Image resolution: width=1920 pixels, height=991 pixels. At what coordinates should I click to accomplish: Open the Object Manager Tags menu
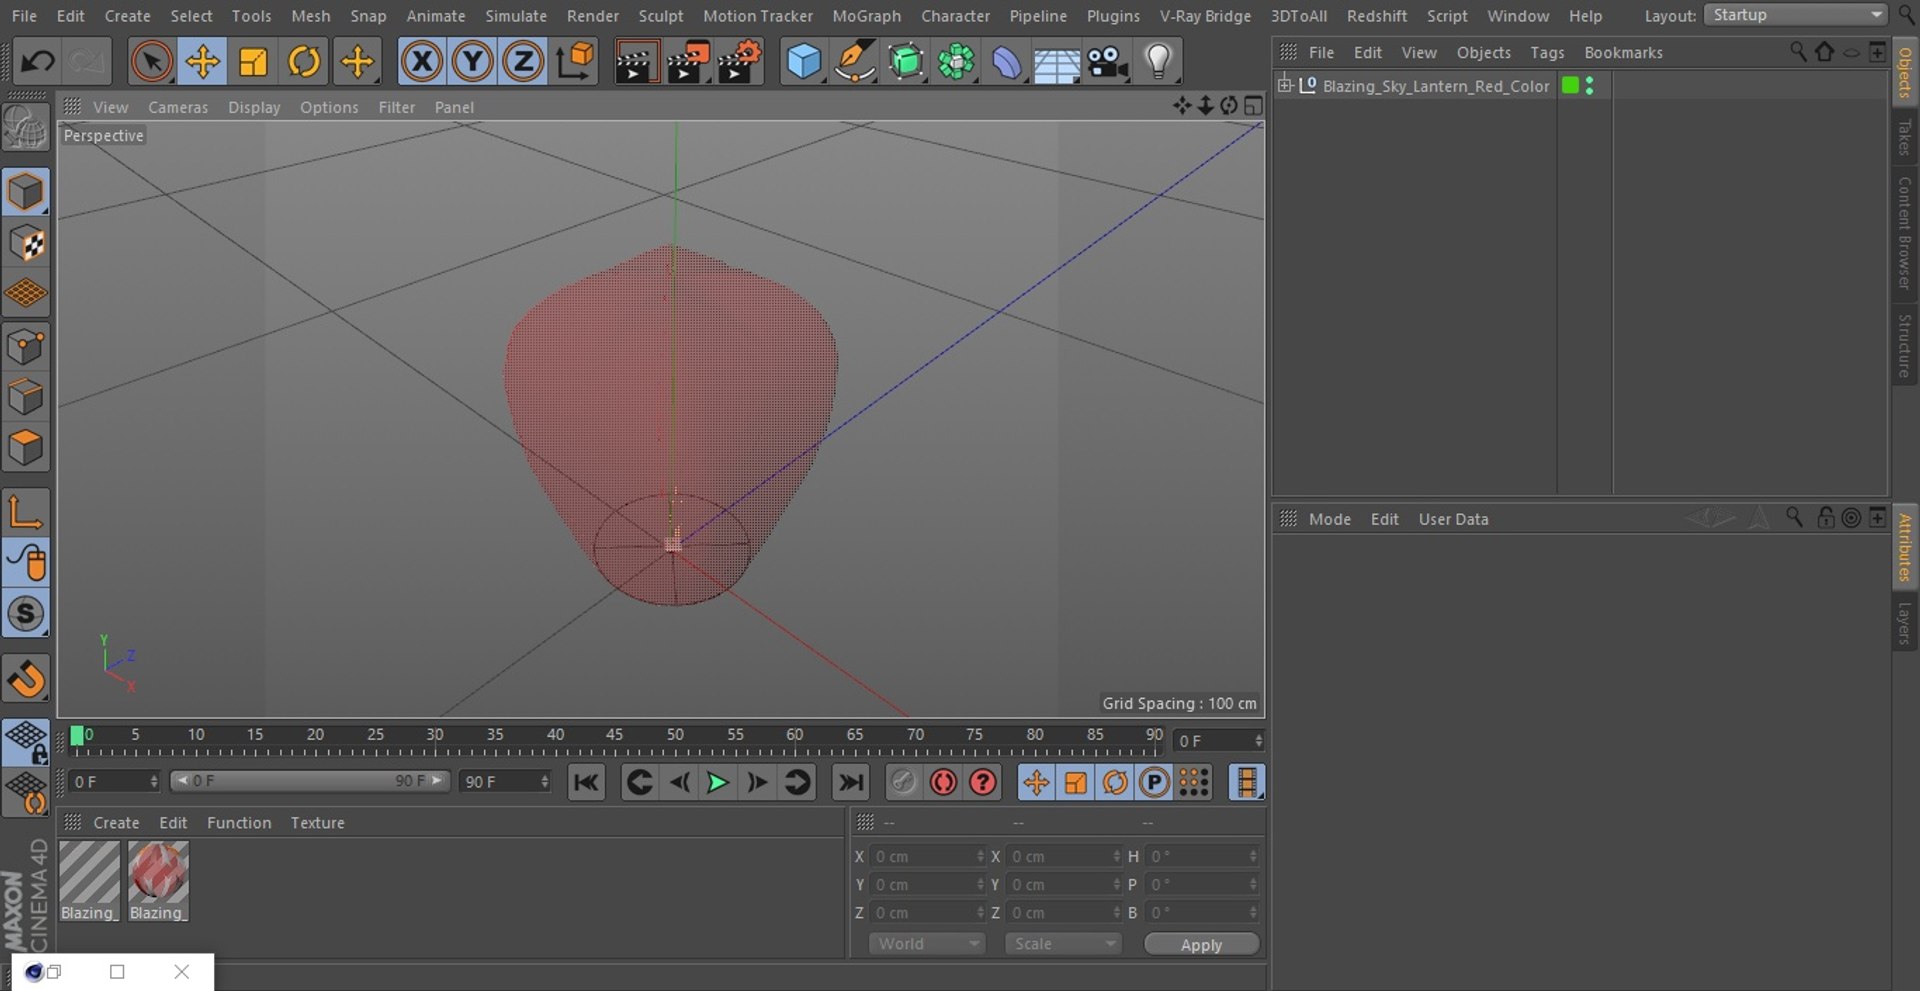coord(1547,52)
